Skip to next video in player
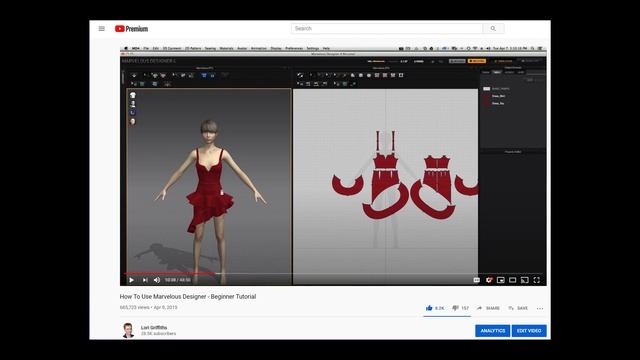 click(145, 280)
